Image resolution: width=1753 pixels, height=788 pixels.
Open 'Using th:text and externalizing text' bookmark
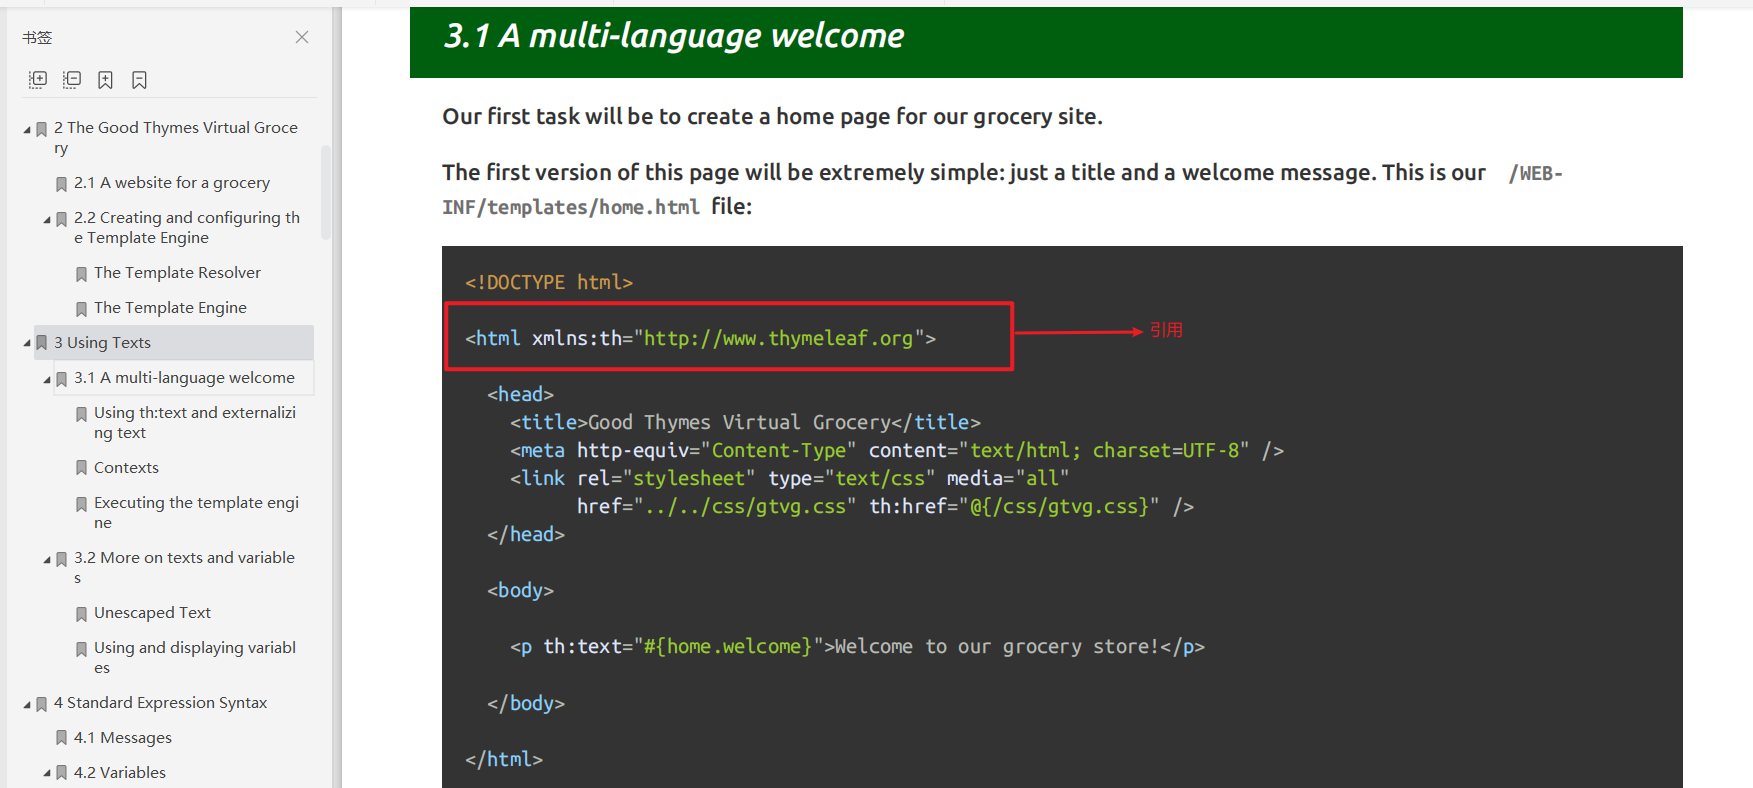(x=195, y=423)
